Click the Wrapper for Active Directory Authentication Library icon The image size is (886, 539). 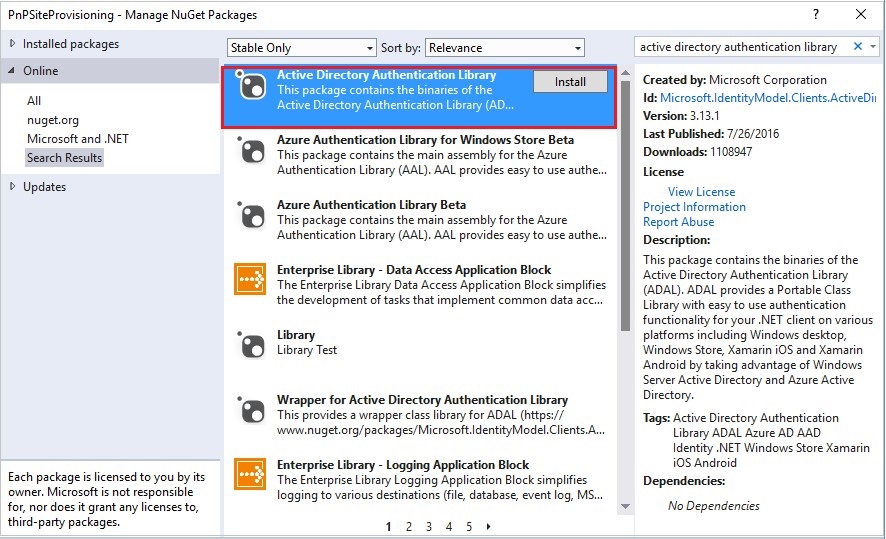[x=251, y=410]
